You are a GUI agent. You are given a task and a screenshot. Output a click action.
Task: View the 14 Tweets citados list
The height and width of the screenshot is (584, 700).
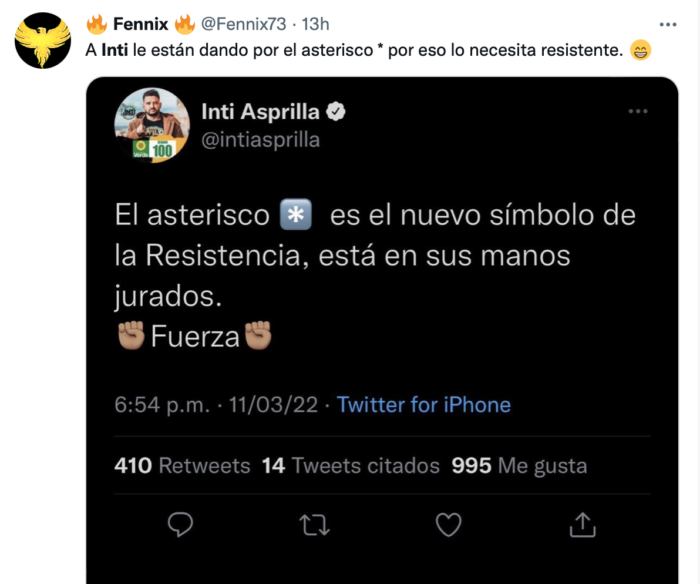coord(350,466)
